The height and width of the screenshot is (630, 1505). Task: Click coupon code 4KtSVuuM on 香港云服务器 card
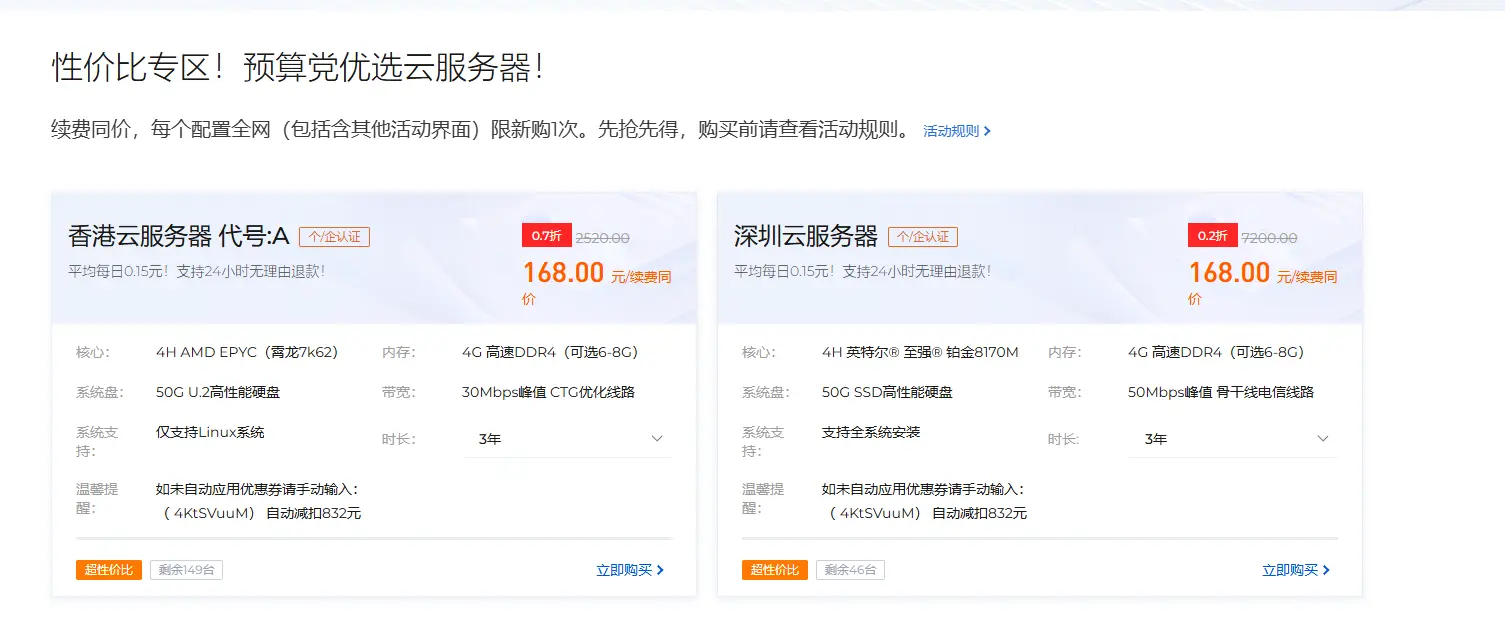click(x=208, y=513)
